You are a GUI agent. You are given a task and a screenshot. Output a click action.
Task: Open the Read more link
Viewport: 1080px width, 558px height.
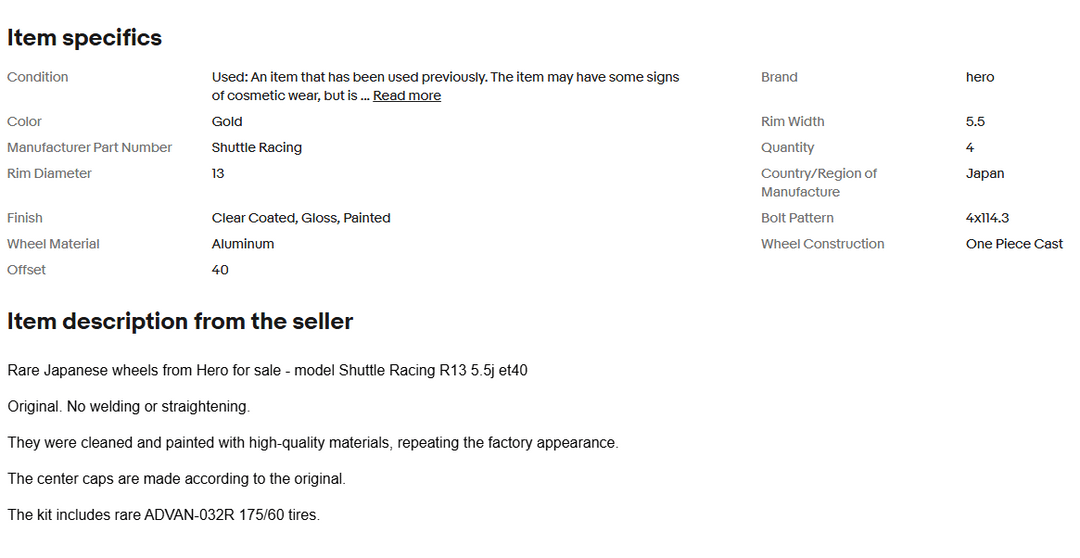(406, 96)
